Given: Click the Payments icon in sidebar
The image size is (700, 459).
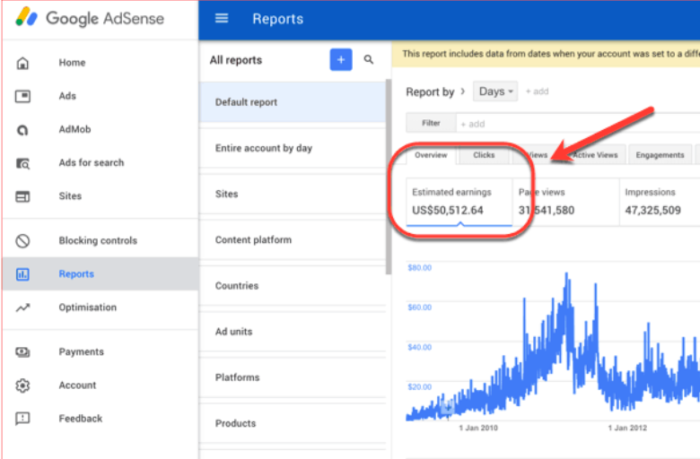Looking at the screenshot, I should point(23,352).
